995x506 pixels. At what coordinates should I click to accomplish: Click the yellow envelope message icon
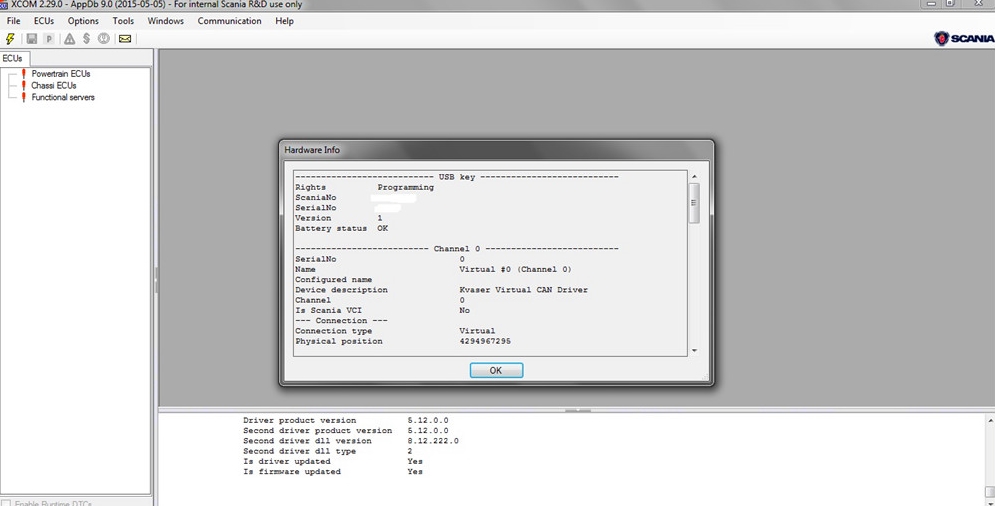tap(125, 39)
